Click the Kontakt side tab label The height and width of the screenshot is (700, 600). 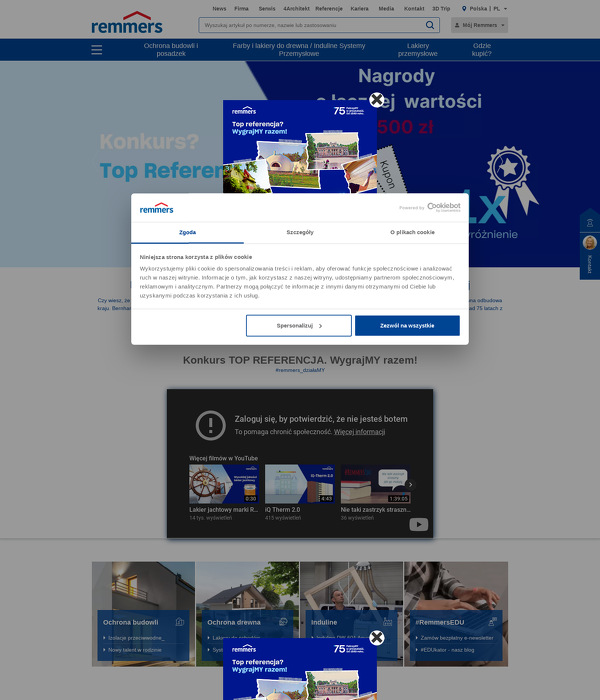pos(589,264)
